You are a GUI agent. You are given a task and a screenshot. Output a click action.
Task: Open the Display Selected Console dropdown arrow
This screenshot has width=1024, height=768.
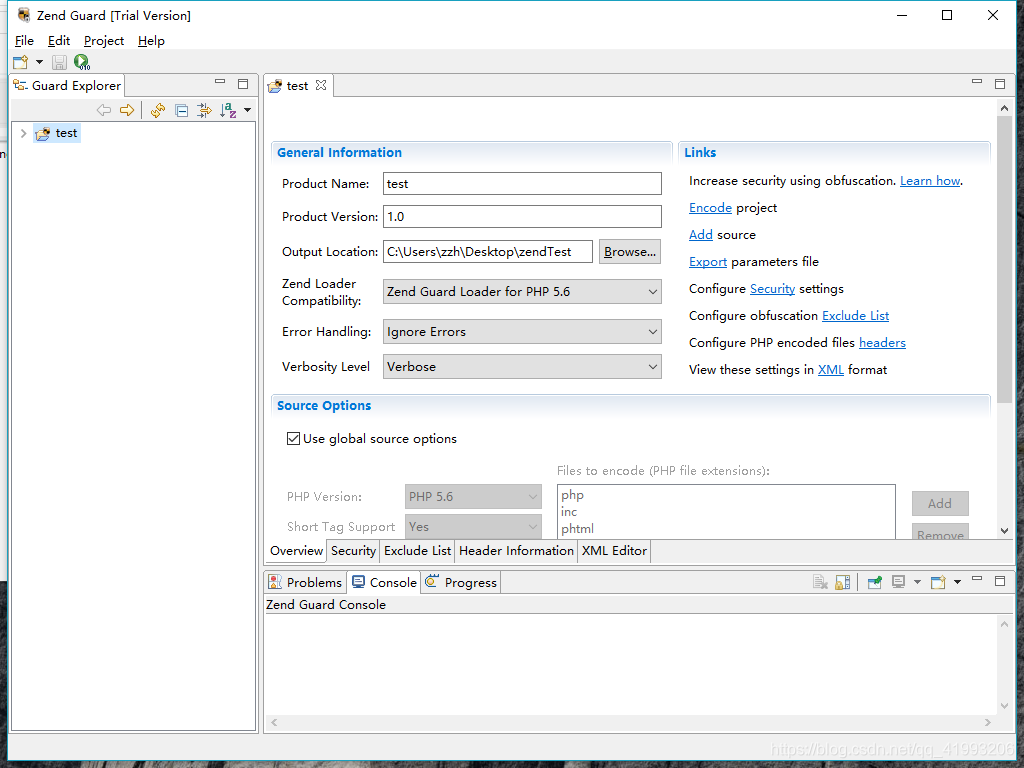tap(917, 581)
